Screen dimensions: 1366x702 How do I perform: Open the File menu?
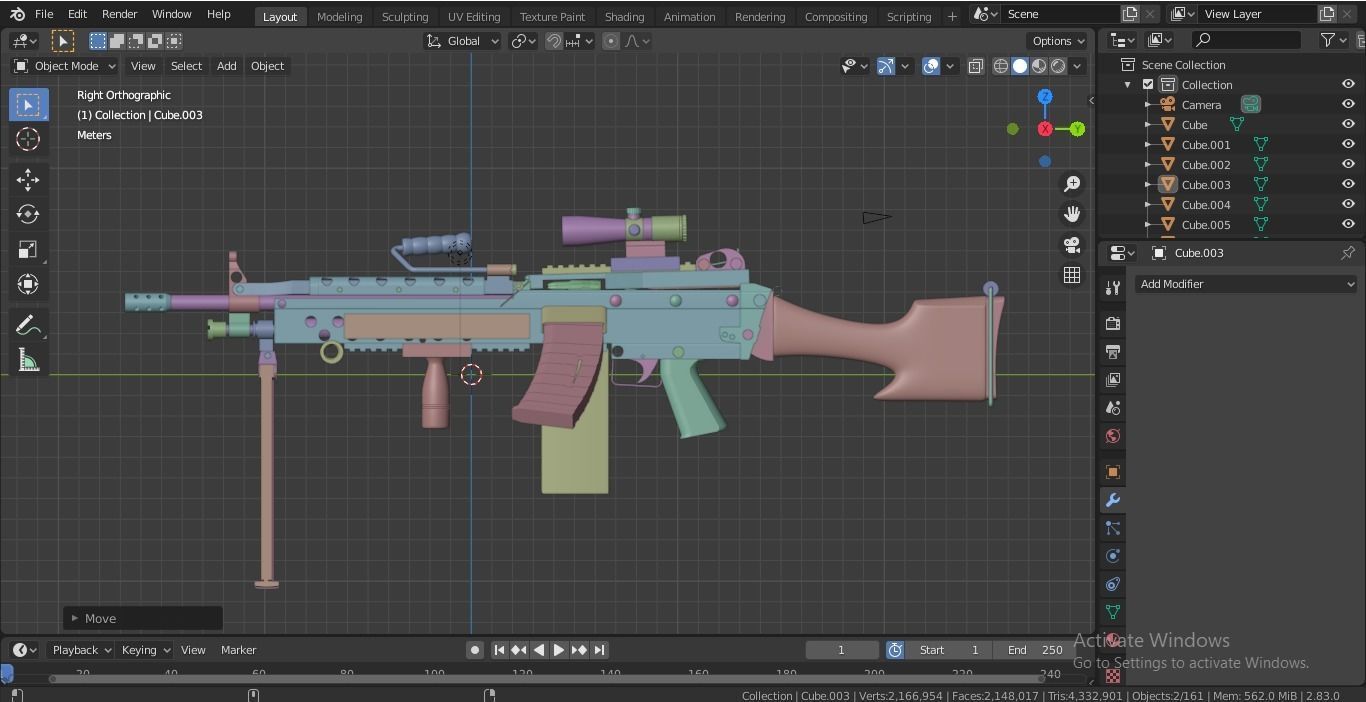(x=44, y=14)
